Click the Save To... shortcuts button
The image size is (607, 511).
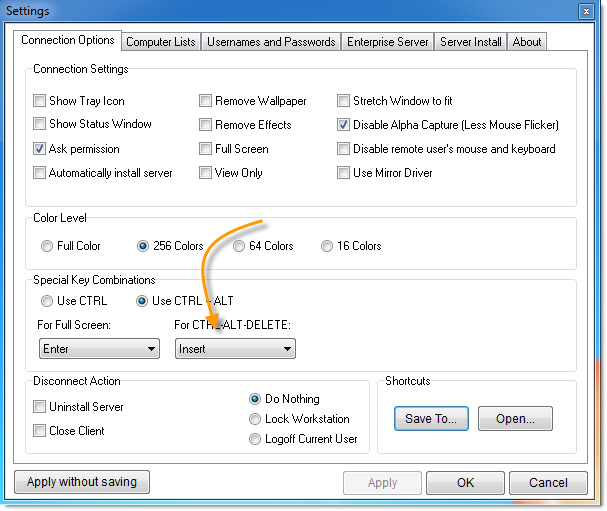[x=431, y=418]
